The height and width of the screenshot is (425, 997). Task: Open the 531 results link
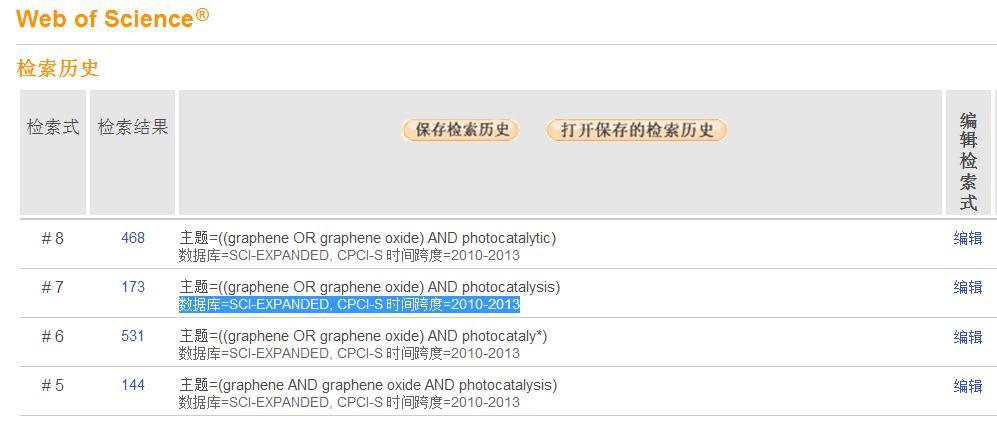point(133,336)
